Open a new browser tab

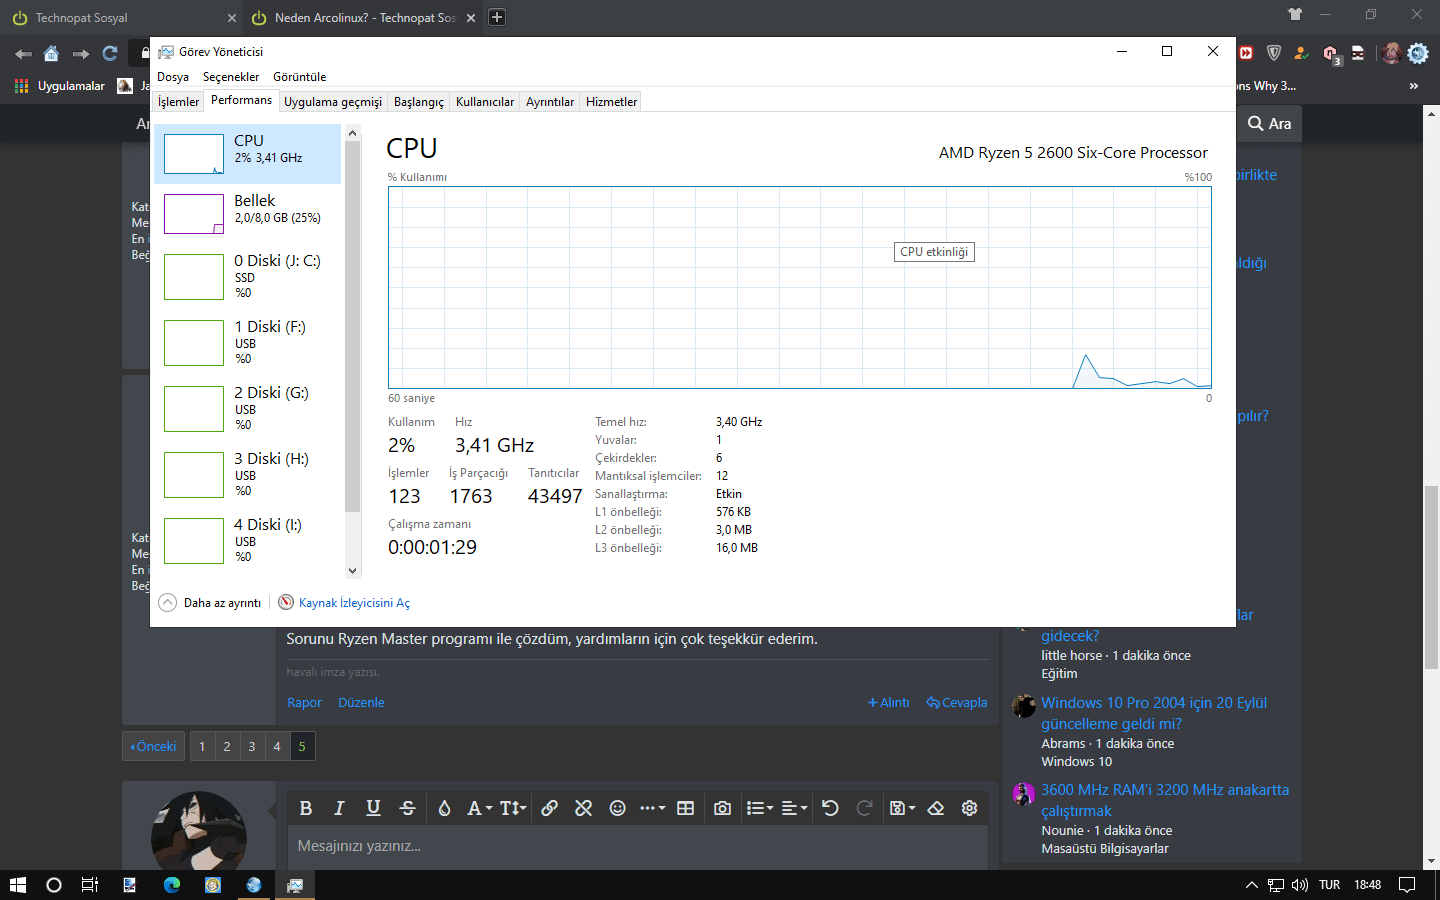(497, 17)
